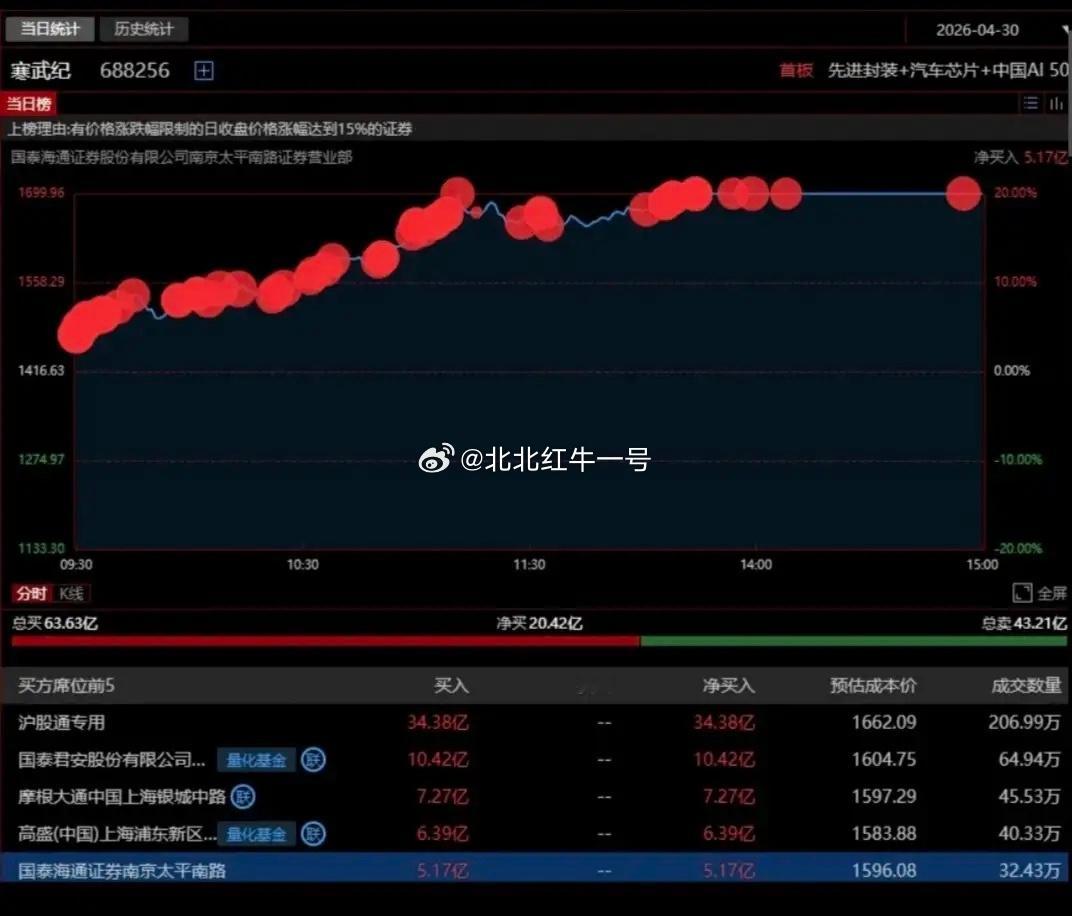Select 摩根大通中国上海银城中路 seat row
This screenshot has height=916, width=1072.
(x=536, y=796)
